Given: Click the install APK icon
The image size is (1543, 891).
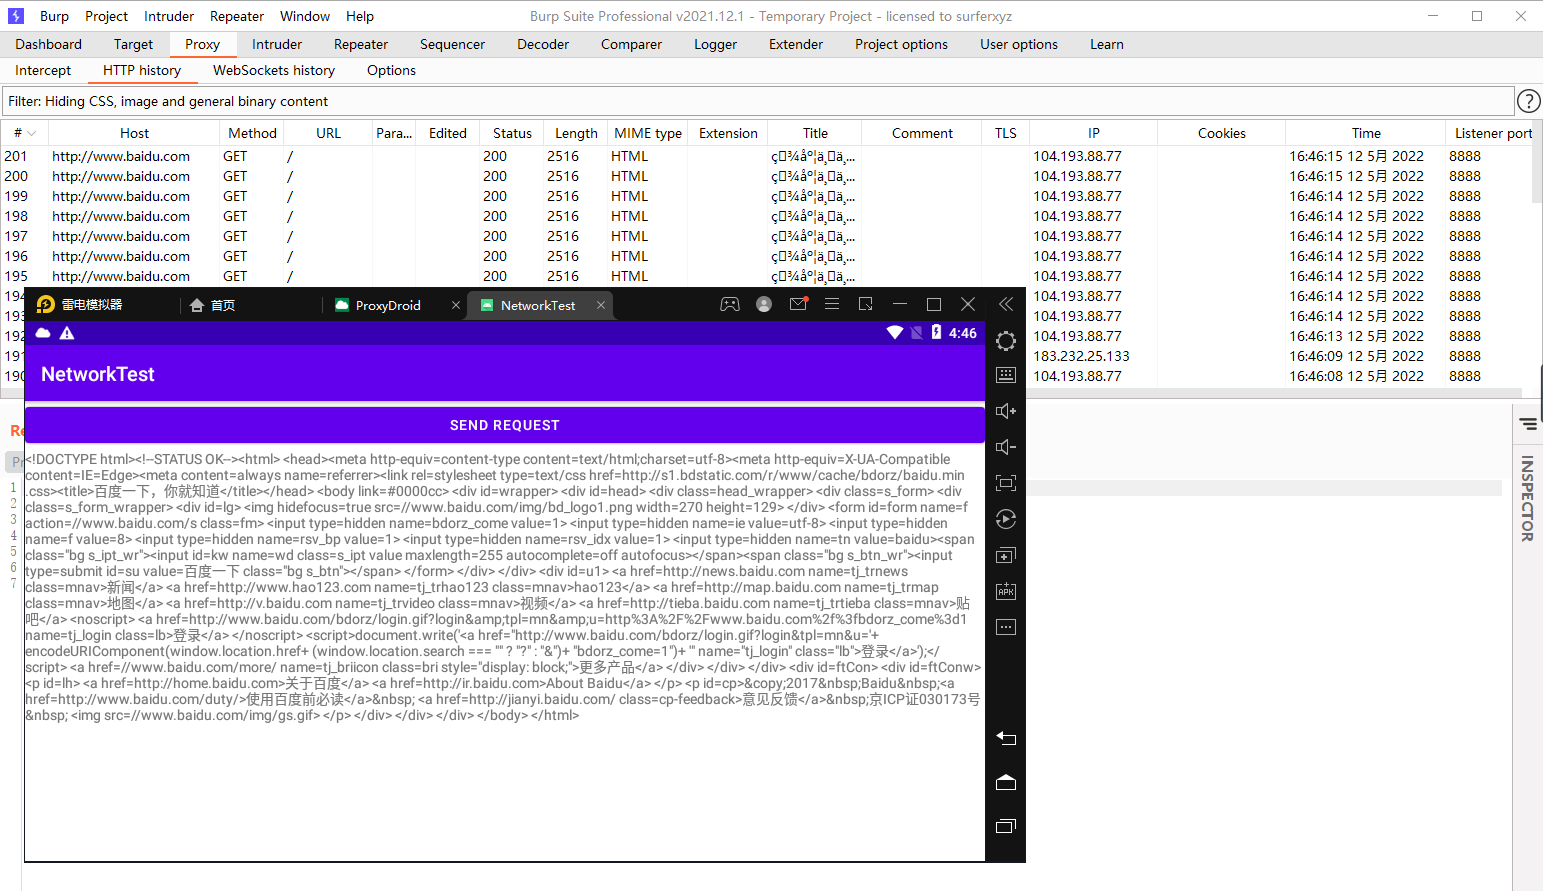Looking at the screenshot, I should point(1006,591).
